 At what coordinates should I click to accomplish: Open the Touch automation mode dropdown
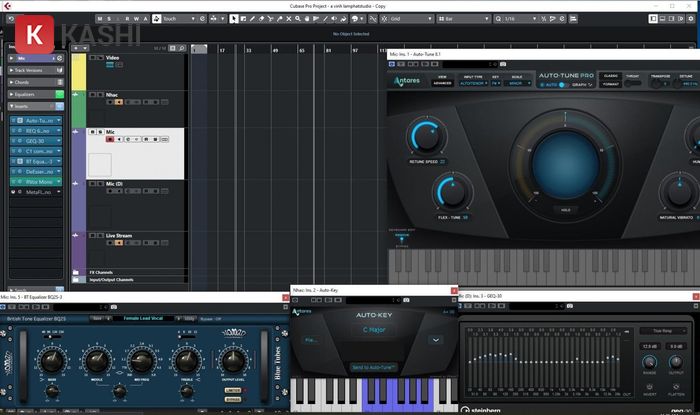(179, 19)
